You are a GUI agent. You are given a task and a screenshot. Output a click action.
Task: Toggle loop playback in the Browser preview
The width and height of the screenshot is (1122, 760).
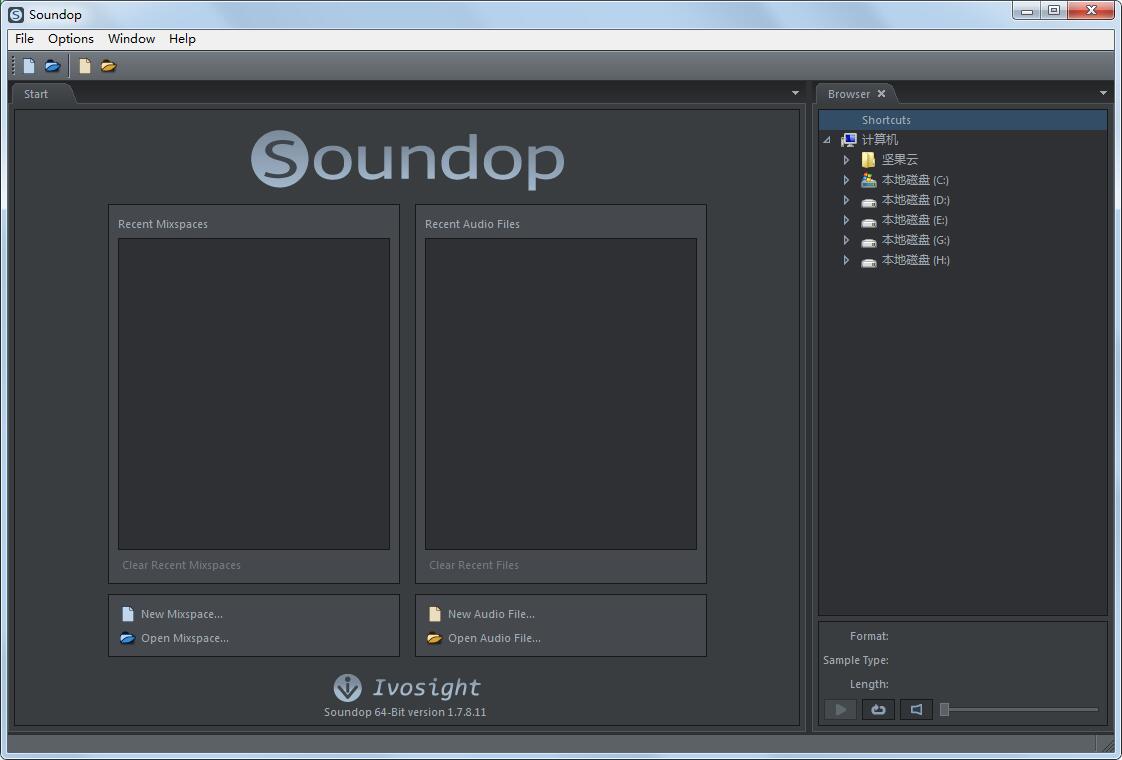[x=878, y=709]
